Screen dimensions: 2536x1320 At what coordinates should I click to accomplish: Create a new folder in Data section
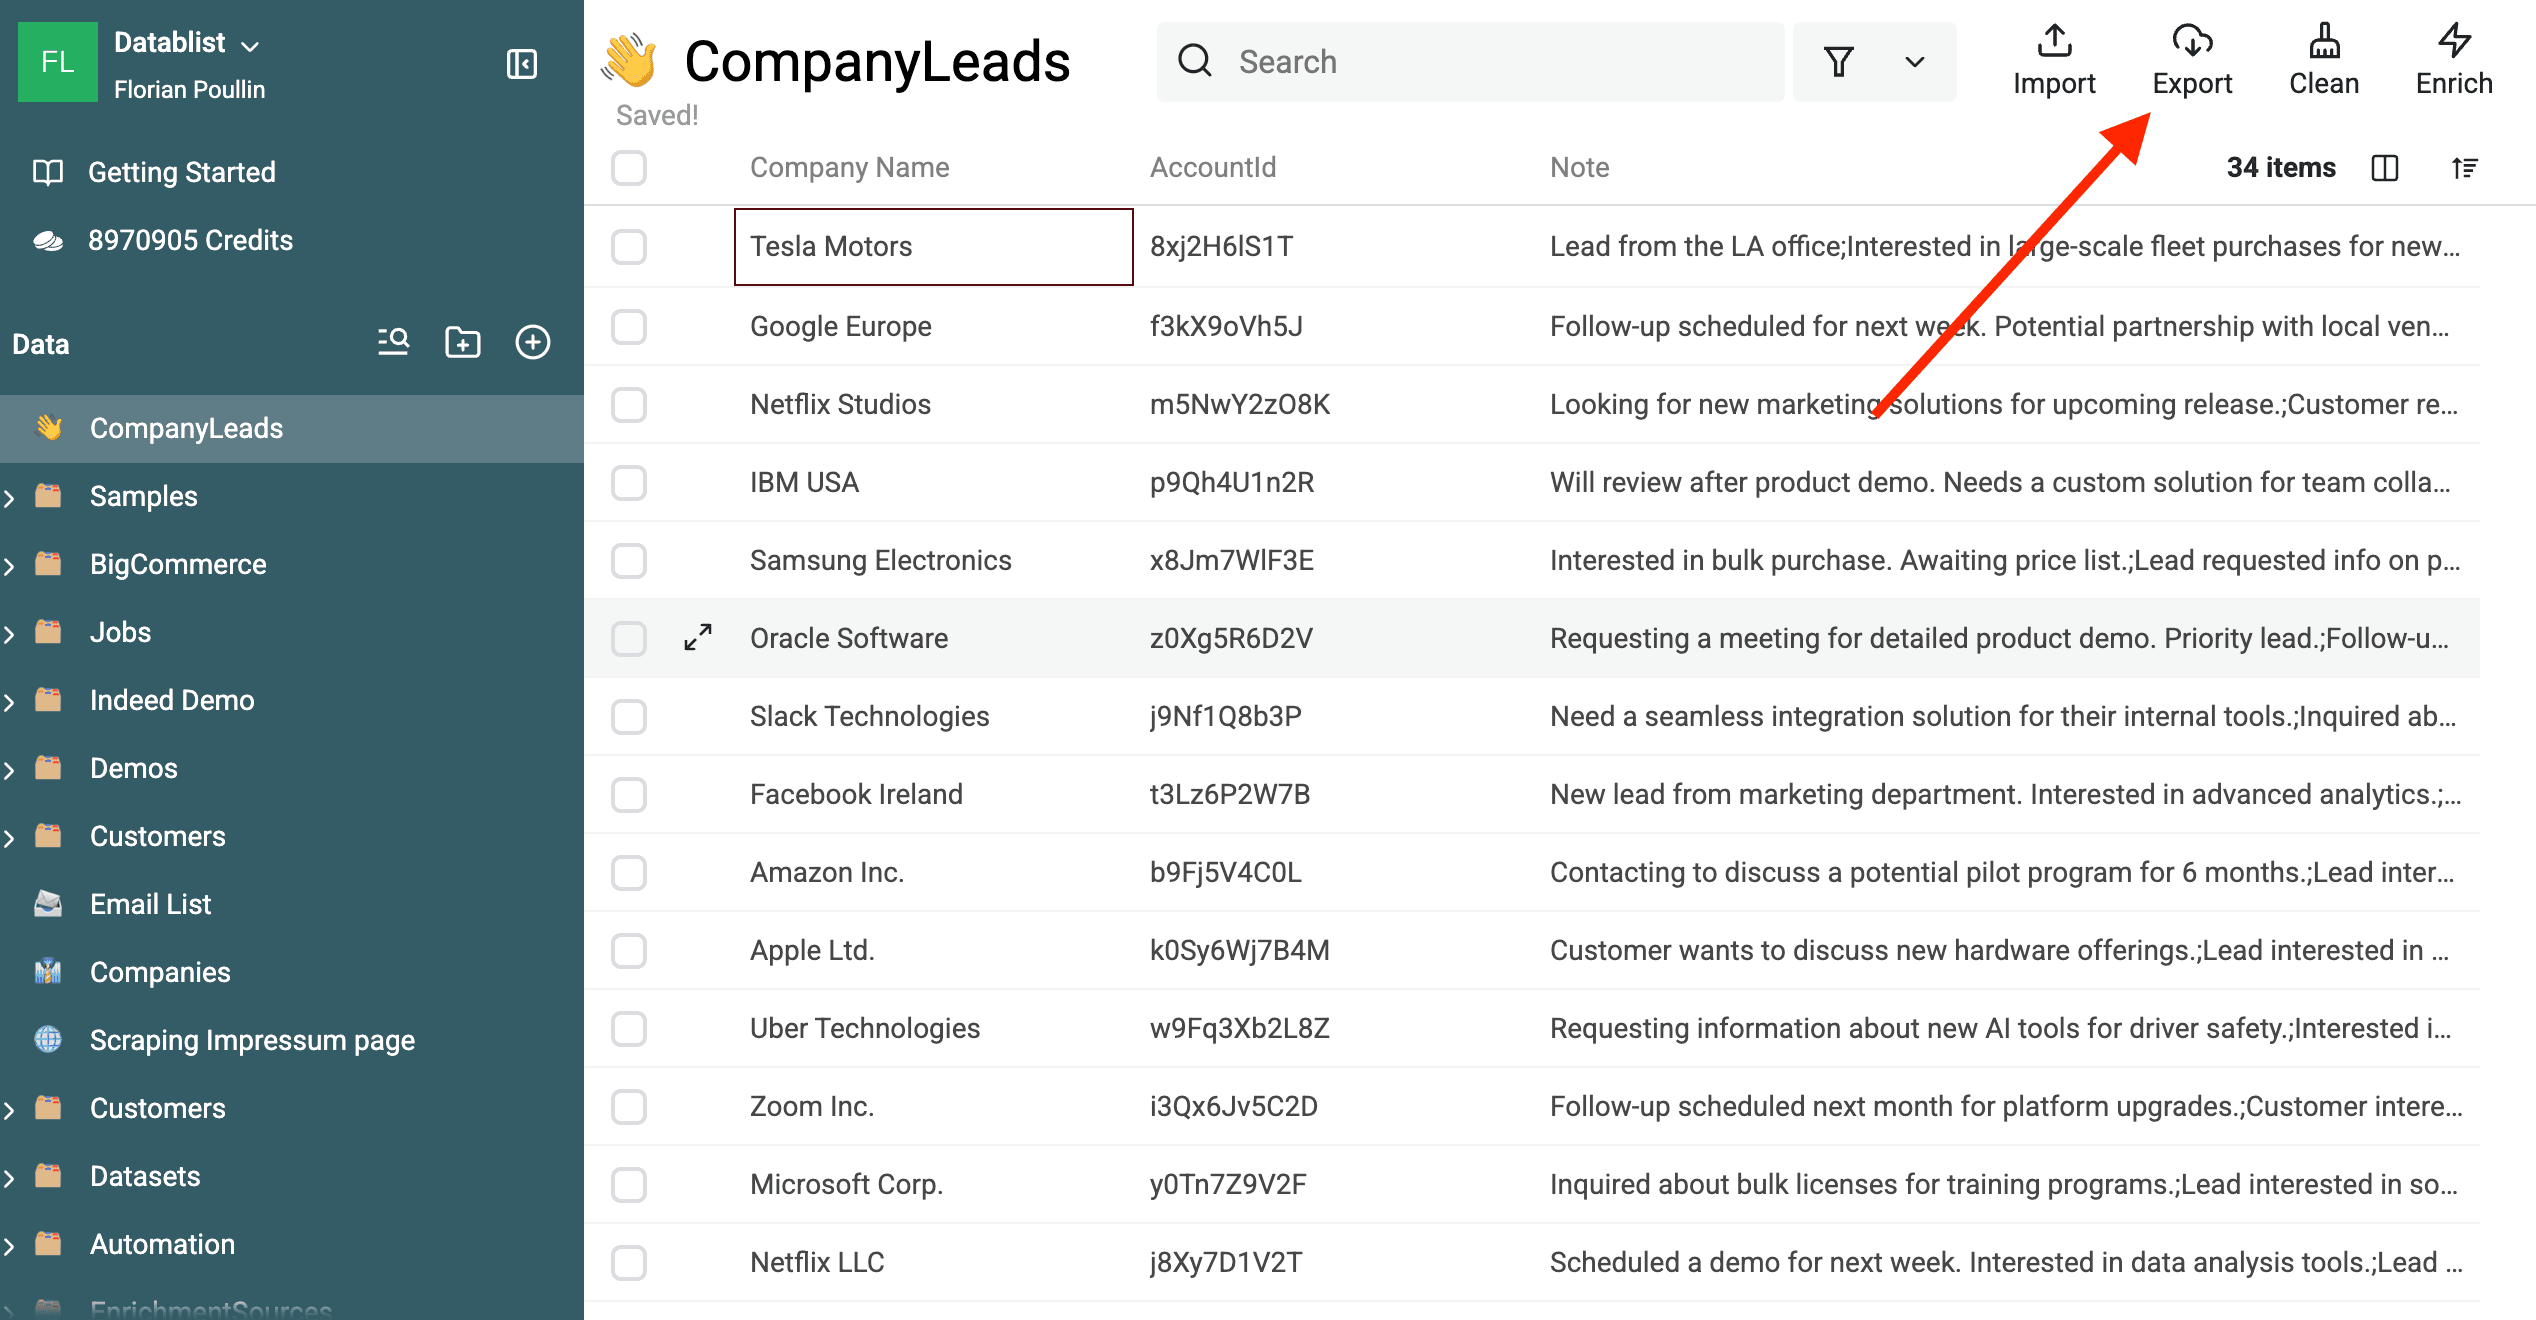[x=462, y=341]
